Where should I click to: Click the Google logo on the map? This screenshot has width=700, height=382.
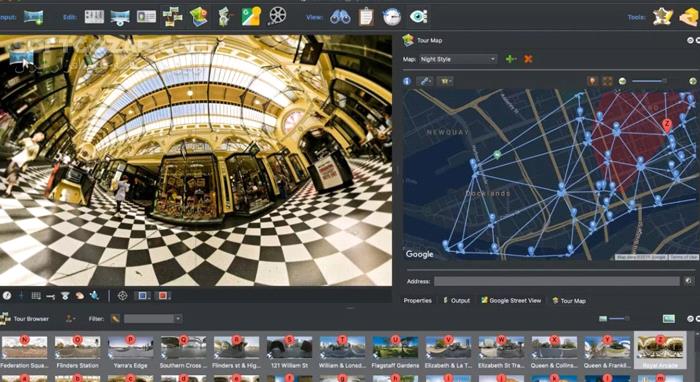coord(419,254)
